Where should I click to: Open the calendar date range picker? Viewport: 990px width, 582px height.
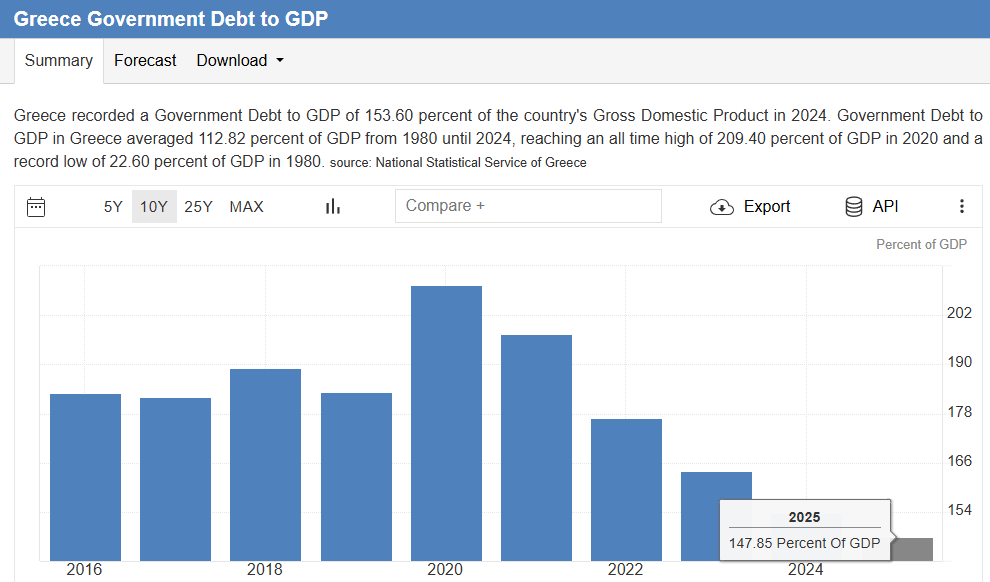pyautogui.click(x=36, y=207)
